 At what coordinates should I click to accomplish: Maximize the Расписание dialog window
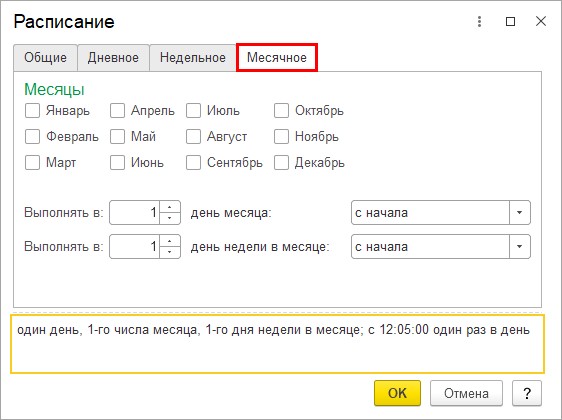[x=510, y=22]
